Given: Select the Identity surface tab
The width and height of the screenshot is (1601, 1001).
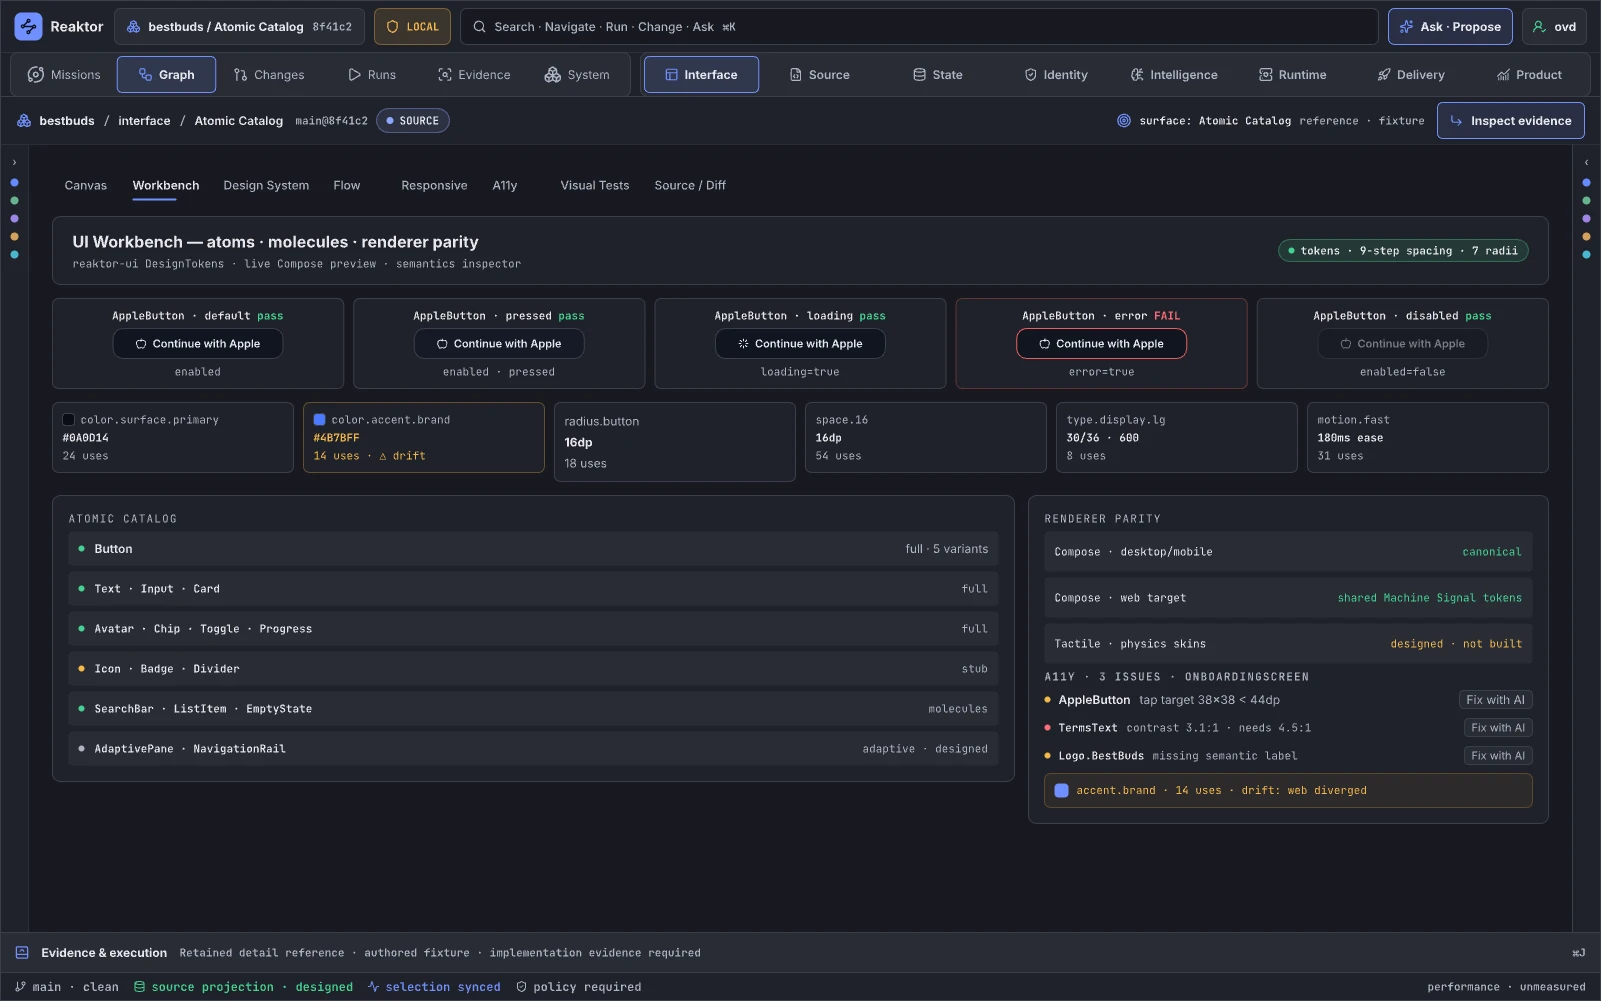Looking at the screenshot, I should [1056, 75].
